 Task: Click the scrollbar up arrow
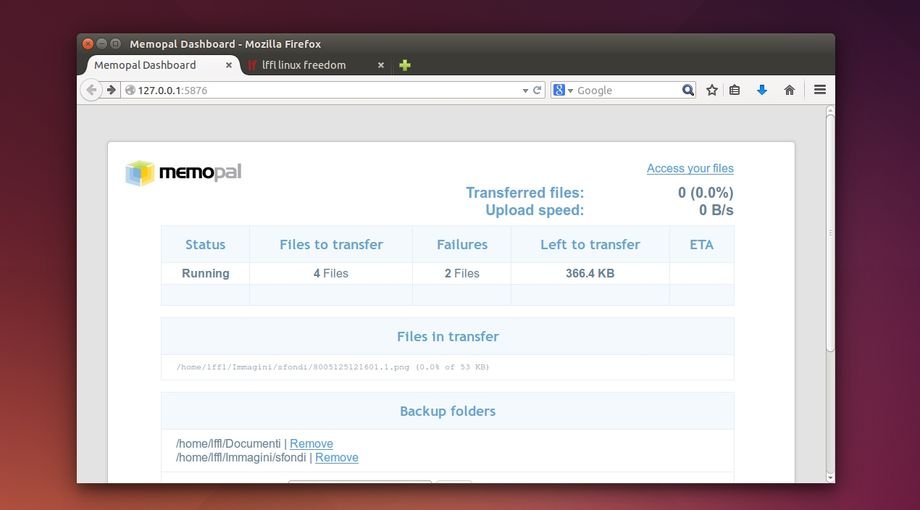pyautogui.click(x=830, y=110)
